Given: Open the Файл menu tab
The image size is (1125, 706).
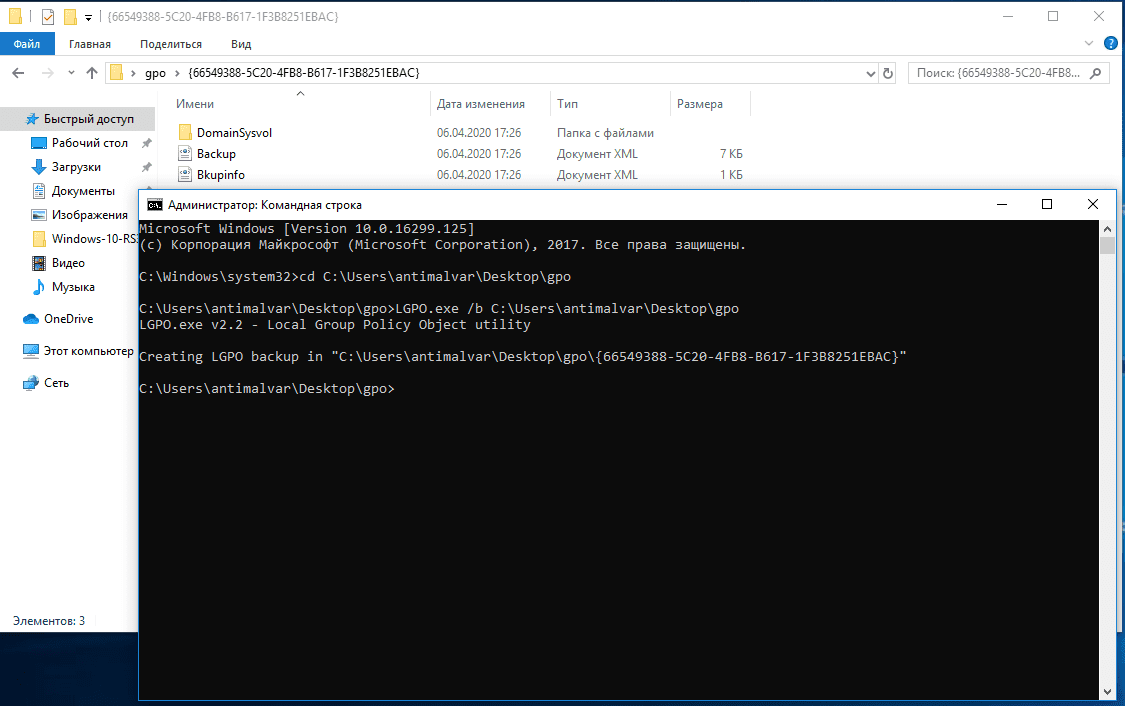Looking at the screenshot, I should coord(27,44).
